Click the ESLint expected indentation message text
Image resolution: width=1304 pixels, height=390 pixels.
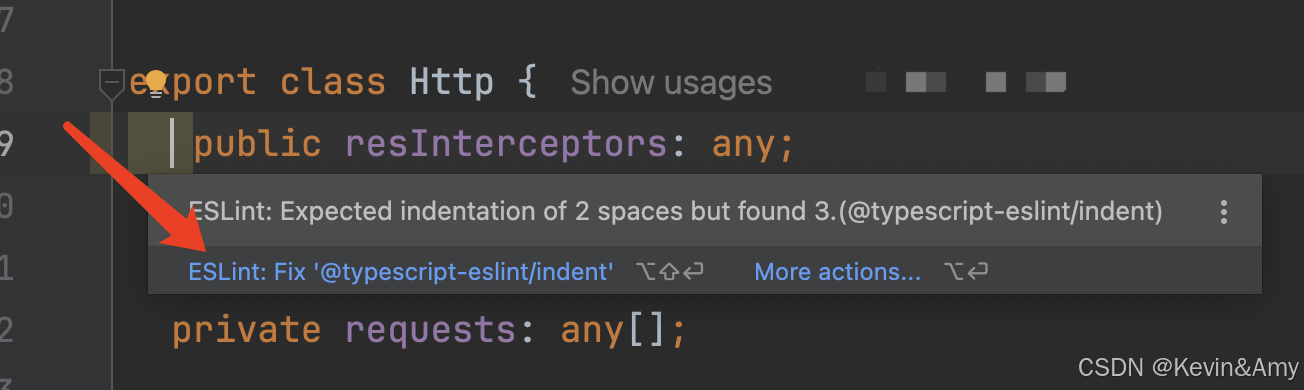point(675,211)
